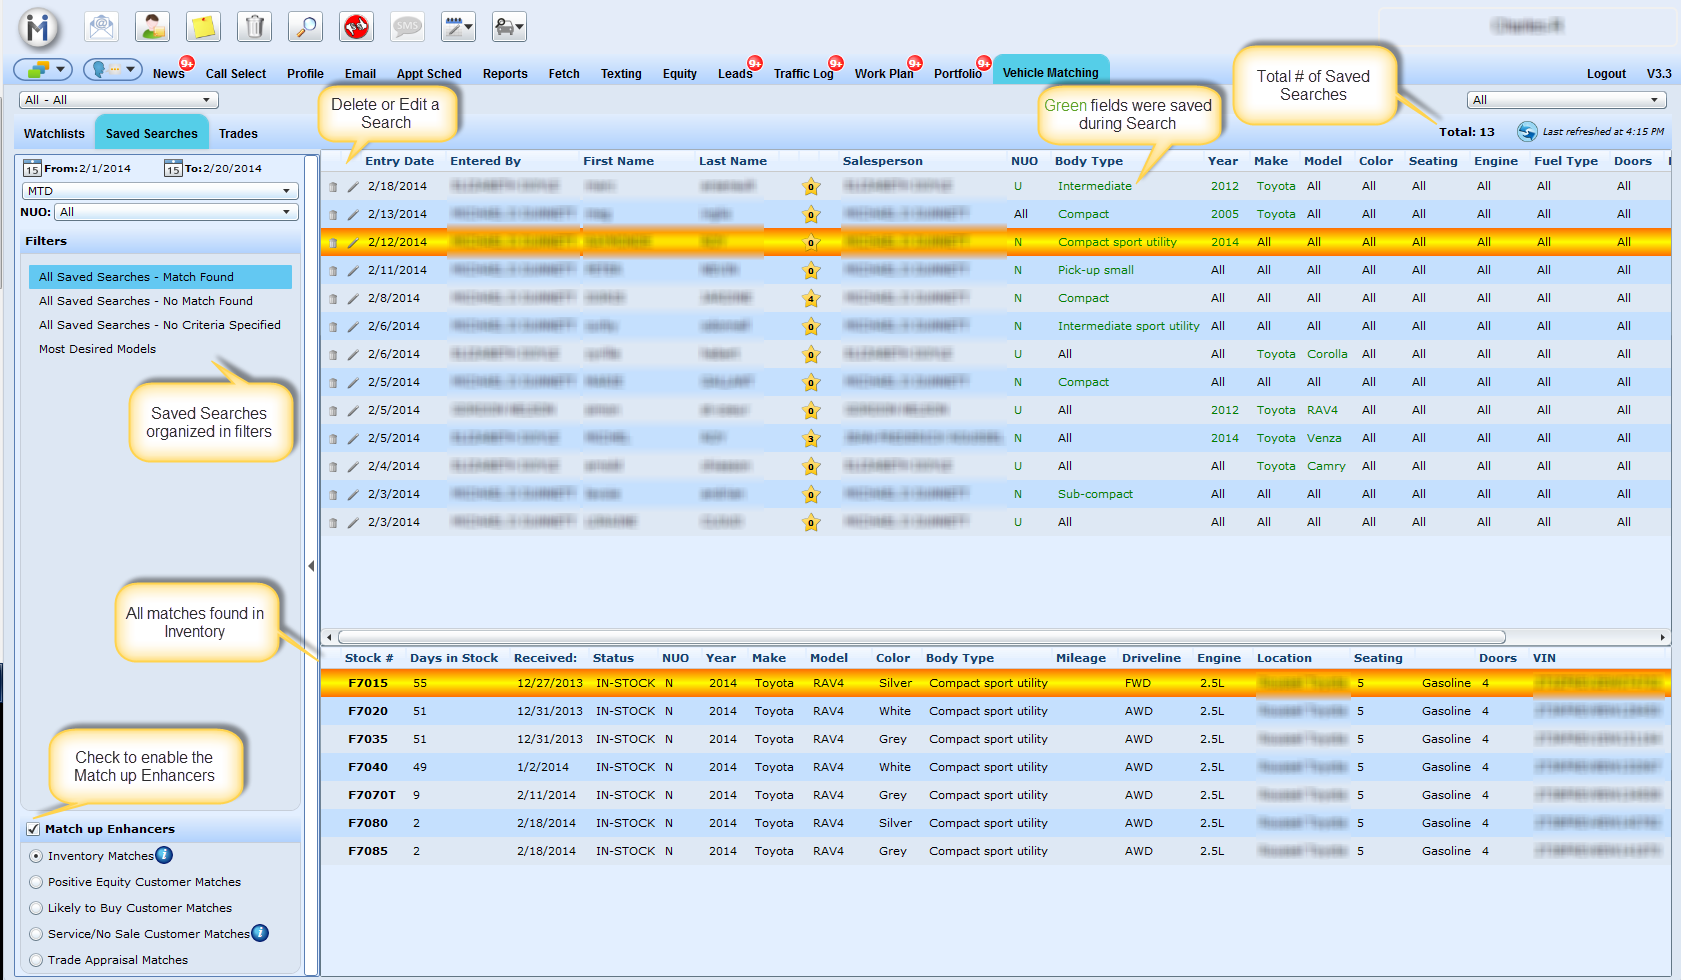Click refresh icon beside Last refreshed time
Screen dimensions: 1681x980
click(1526, 132)
